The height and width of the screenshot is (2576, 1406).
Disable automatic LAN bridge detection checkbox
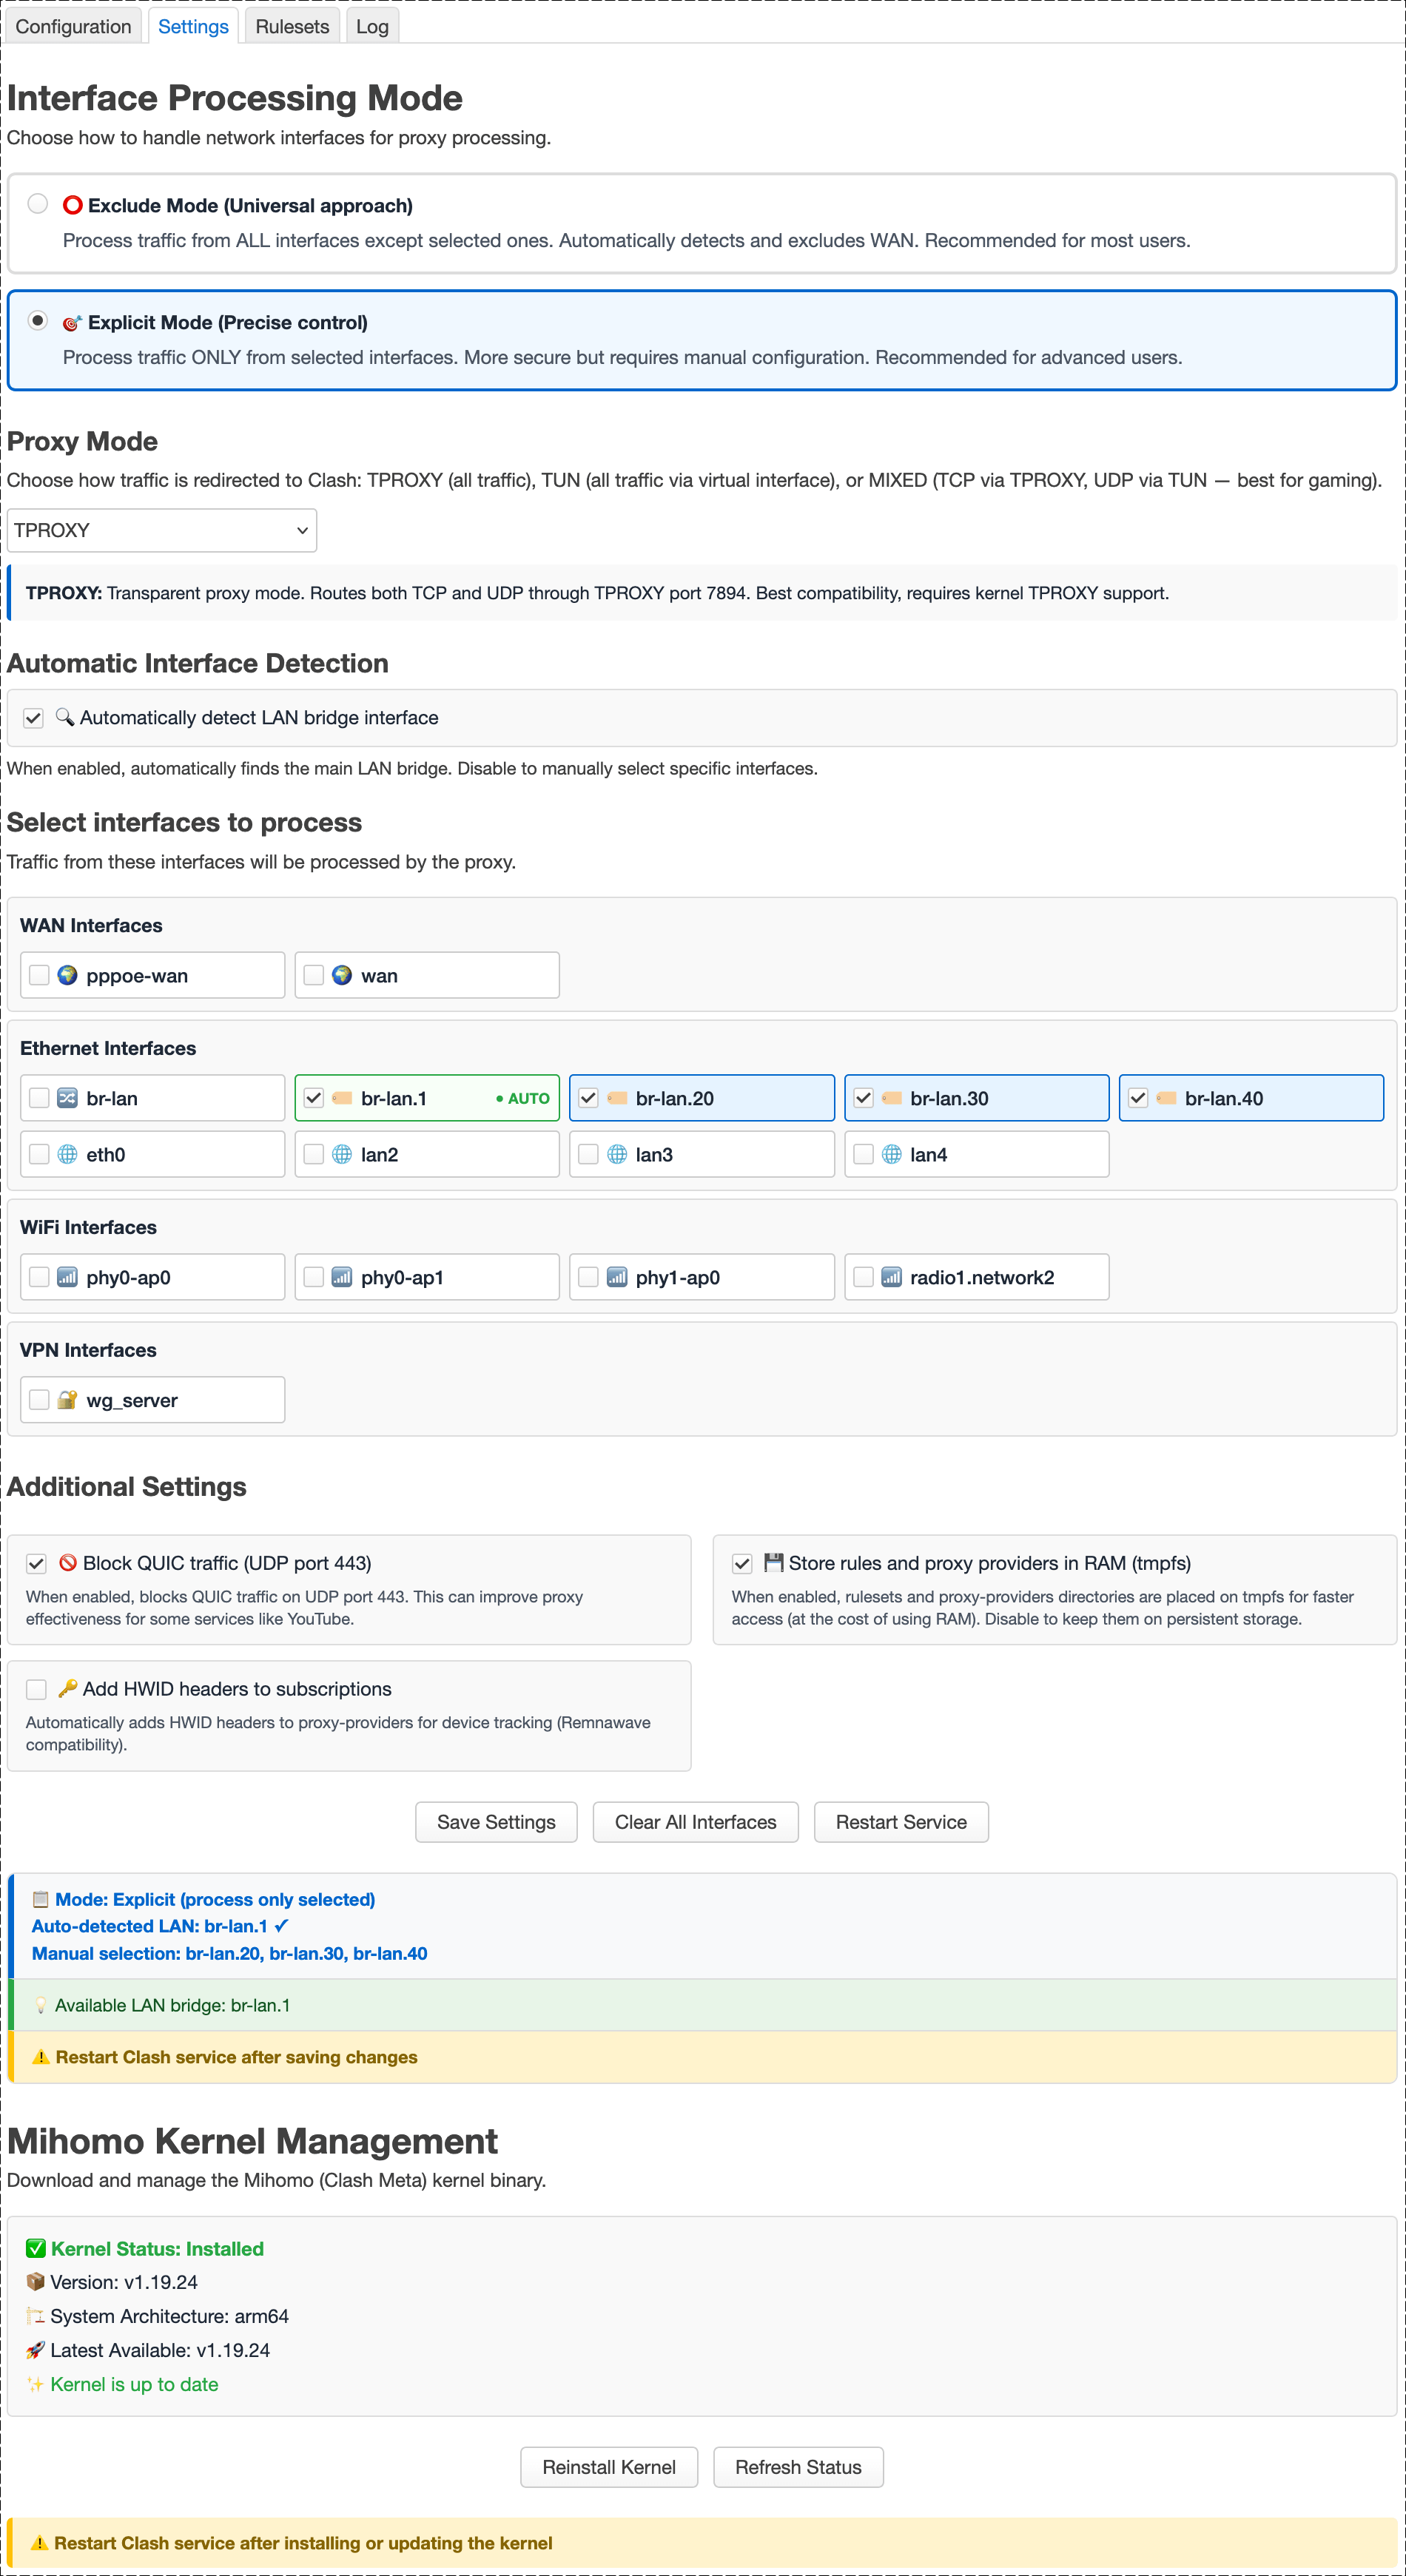(34, 718)
